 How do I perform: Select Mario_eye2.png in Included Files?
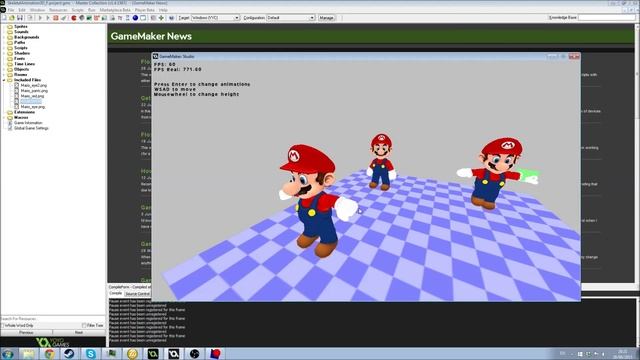tap(33, 85)
